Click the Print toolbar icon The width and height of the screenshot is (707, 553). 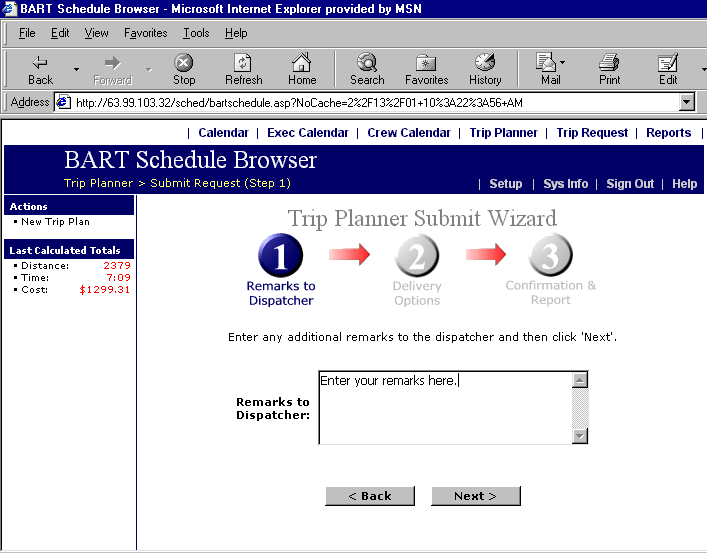click(609, 62)
